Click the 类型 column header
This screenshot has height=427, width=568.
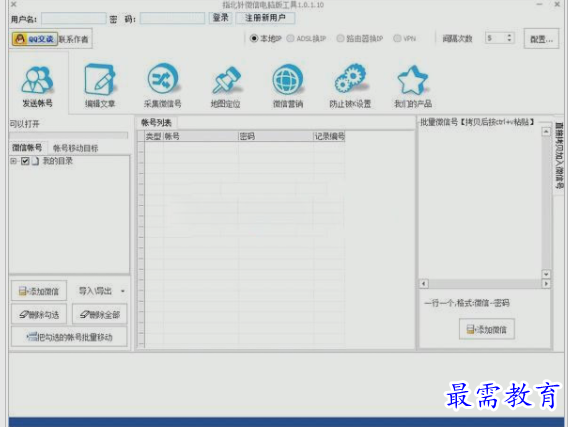(154, 136)
